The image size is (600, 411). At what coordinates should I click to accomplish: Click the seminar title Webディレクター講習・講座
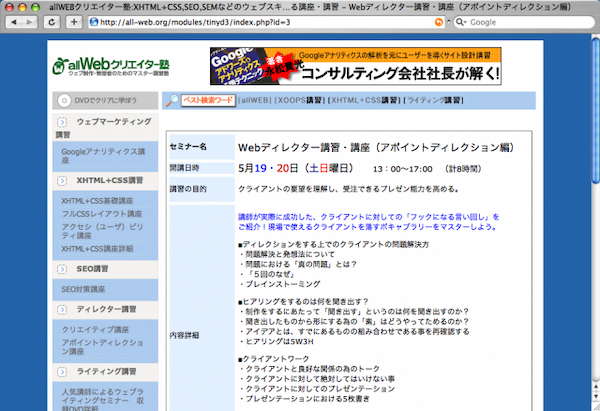(376, 148)
